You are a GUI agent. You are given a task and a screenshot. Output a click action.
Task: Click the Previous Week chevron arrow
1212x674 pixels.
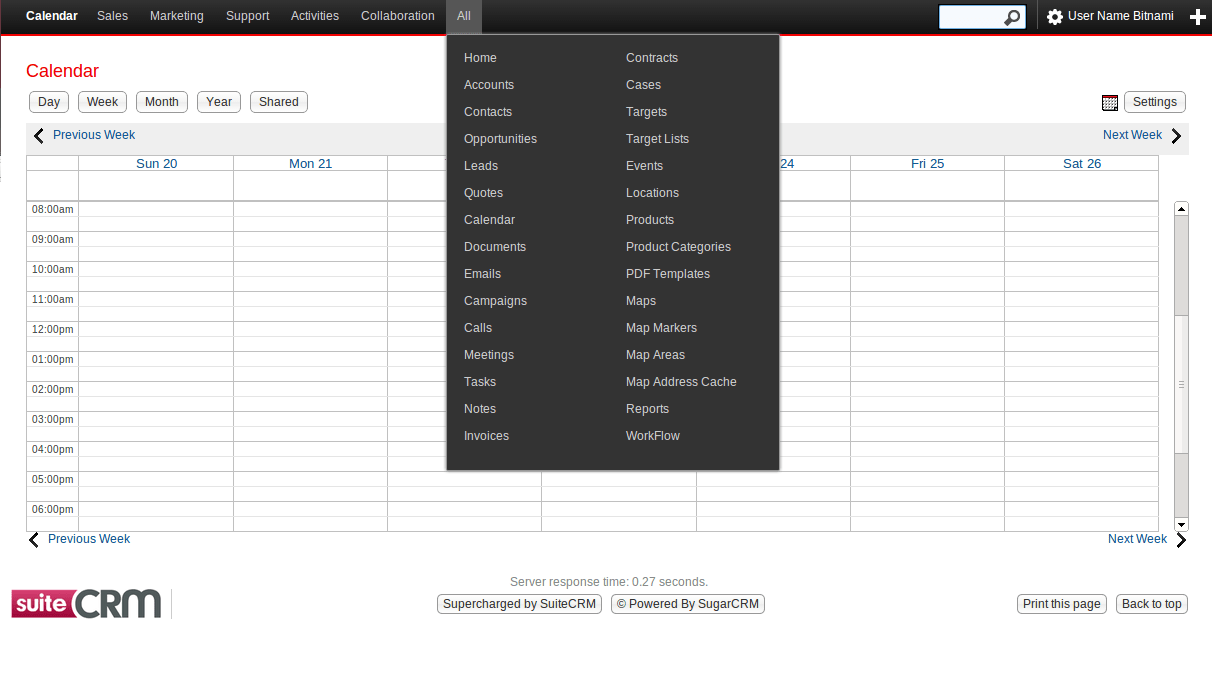38,135
